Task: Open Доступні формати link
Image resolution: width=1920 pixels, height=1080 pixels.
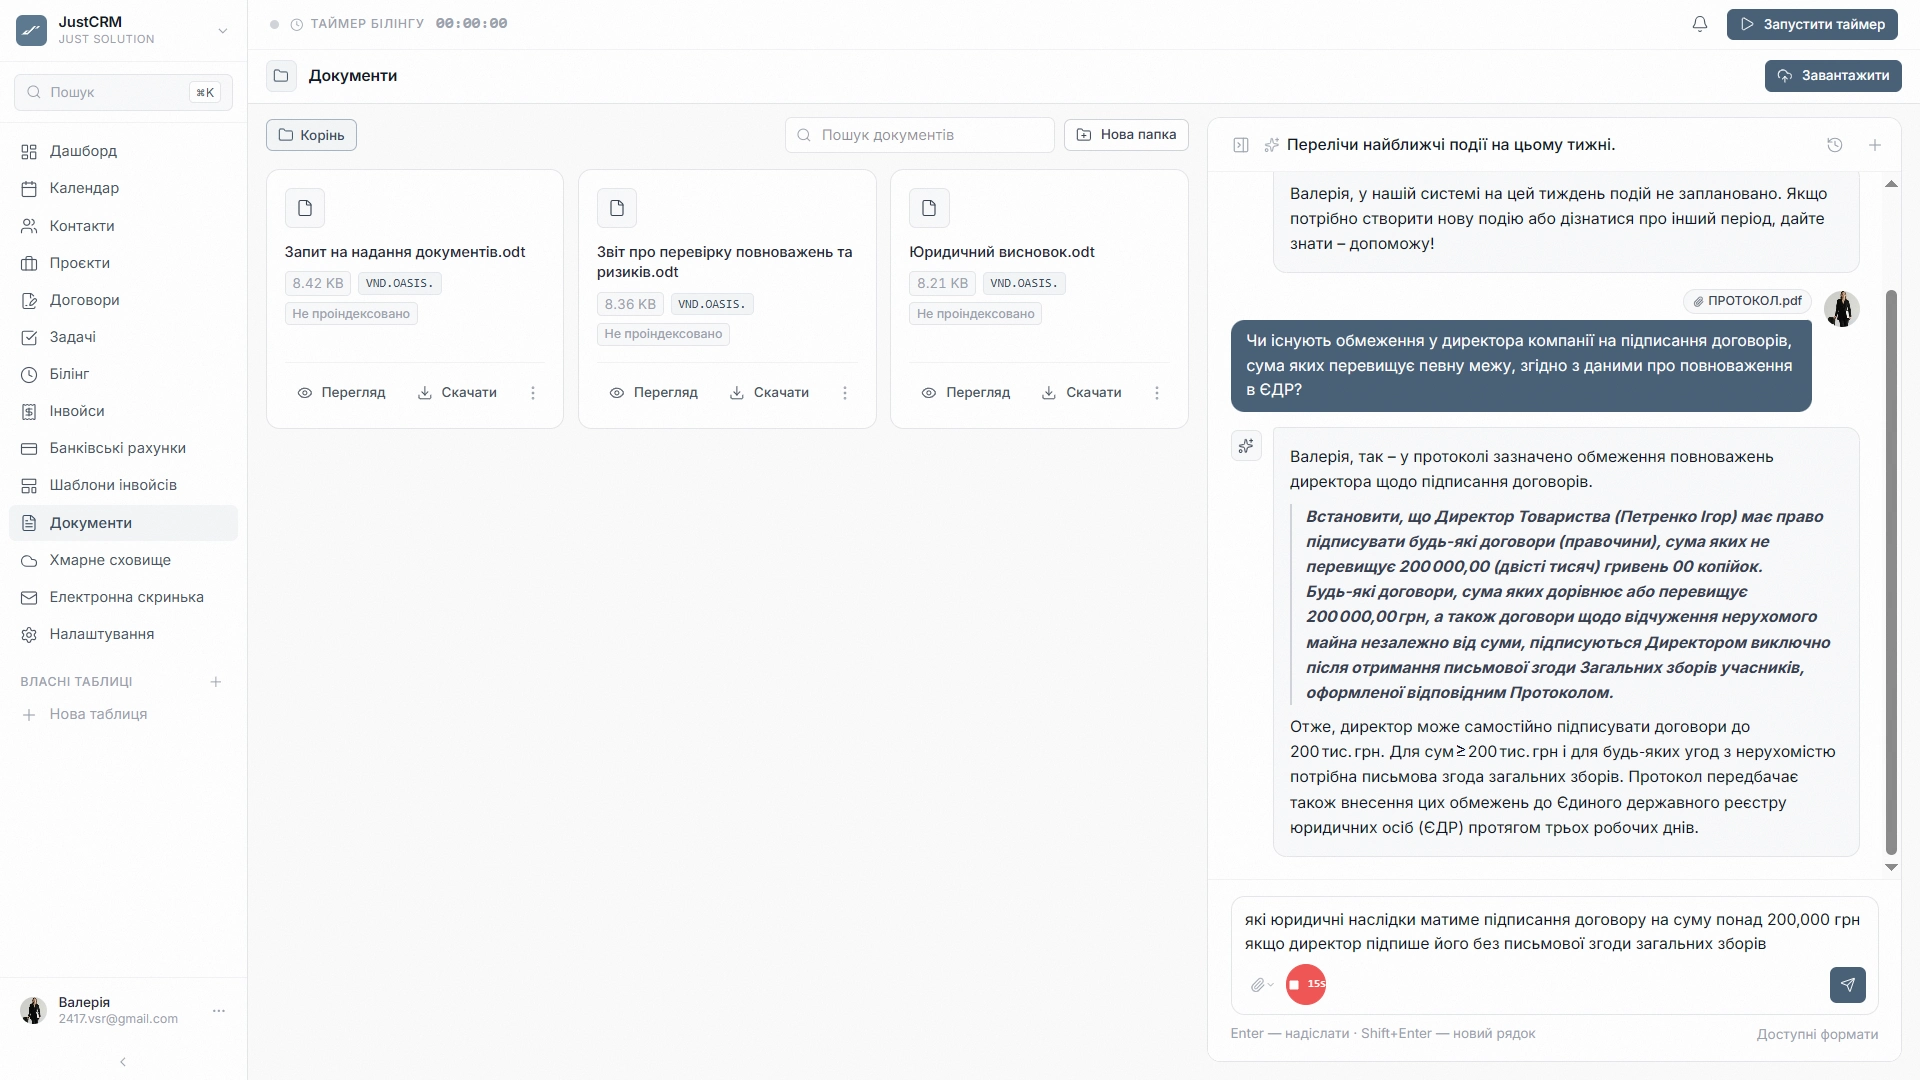Action: point(1817,1034)
